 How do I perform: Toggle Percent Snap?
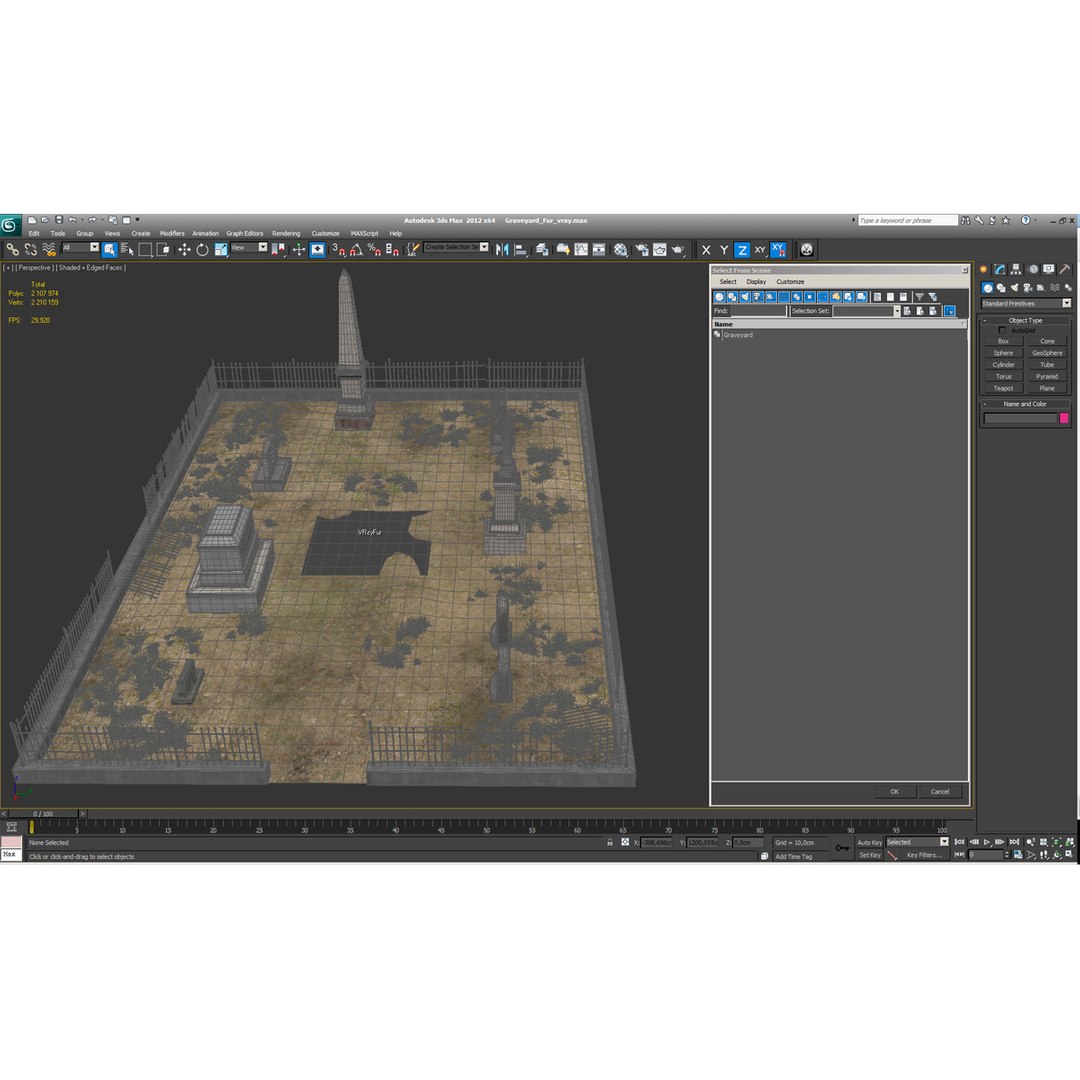pyautogui.click(x=374, y=249)
